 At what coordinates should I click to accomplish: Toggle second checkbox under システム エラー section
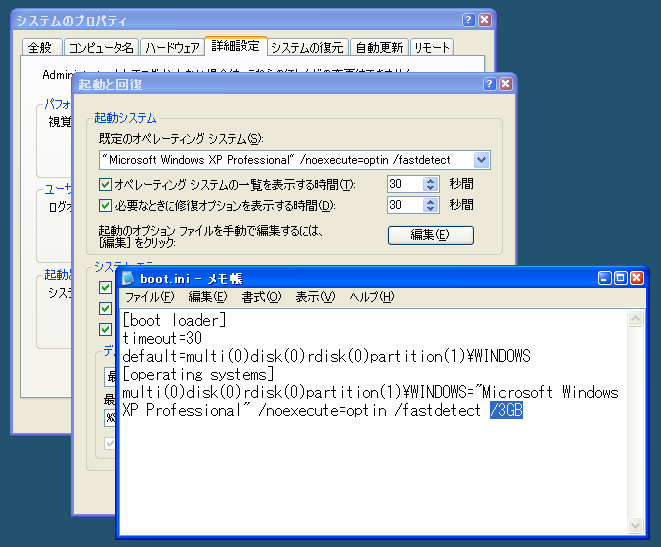[105, 308]
